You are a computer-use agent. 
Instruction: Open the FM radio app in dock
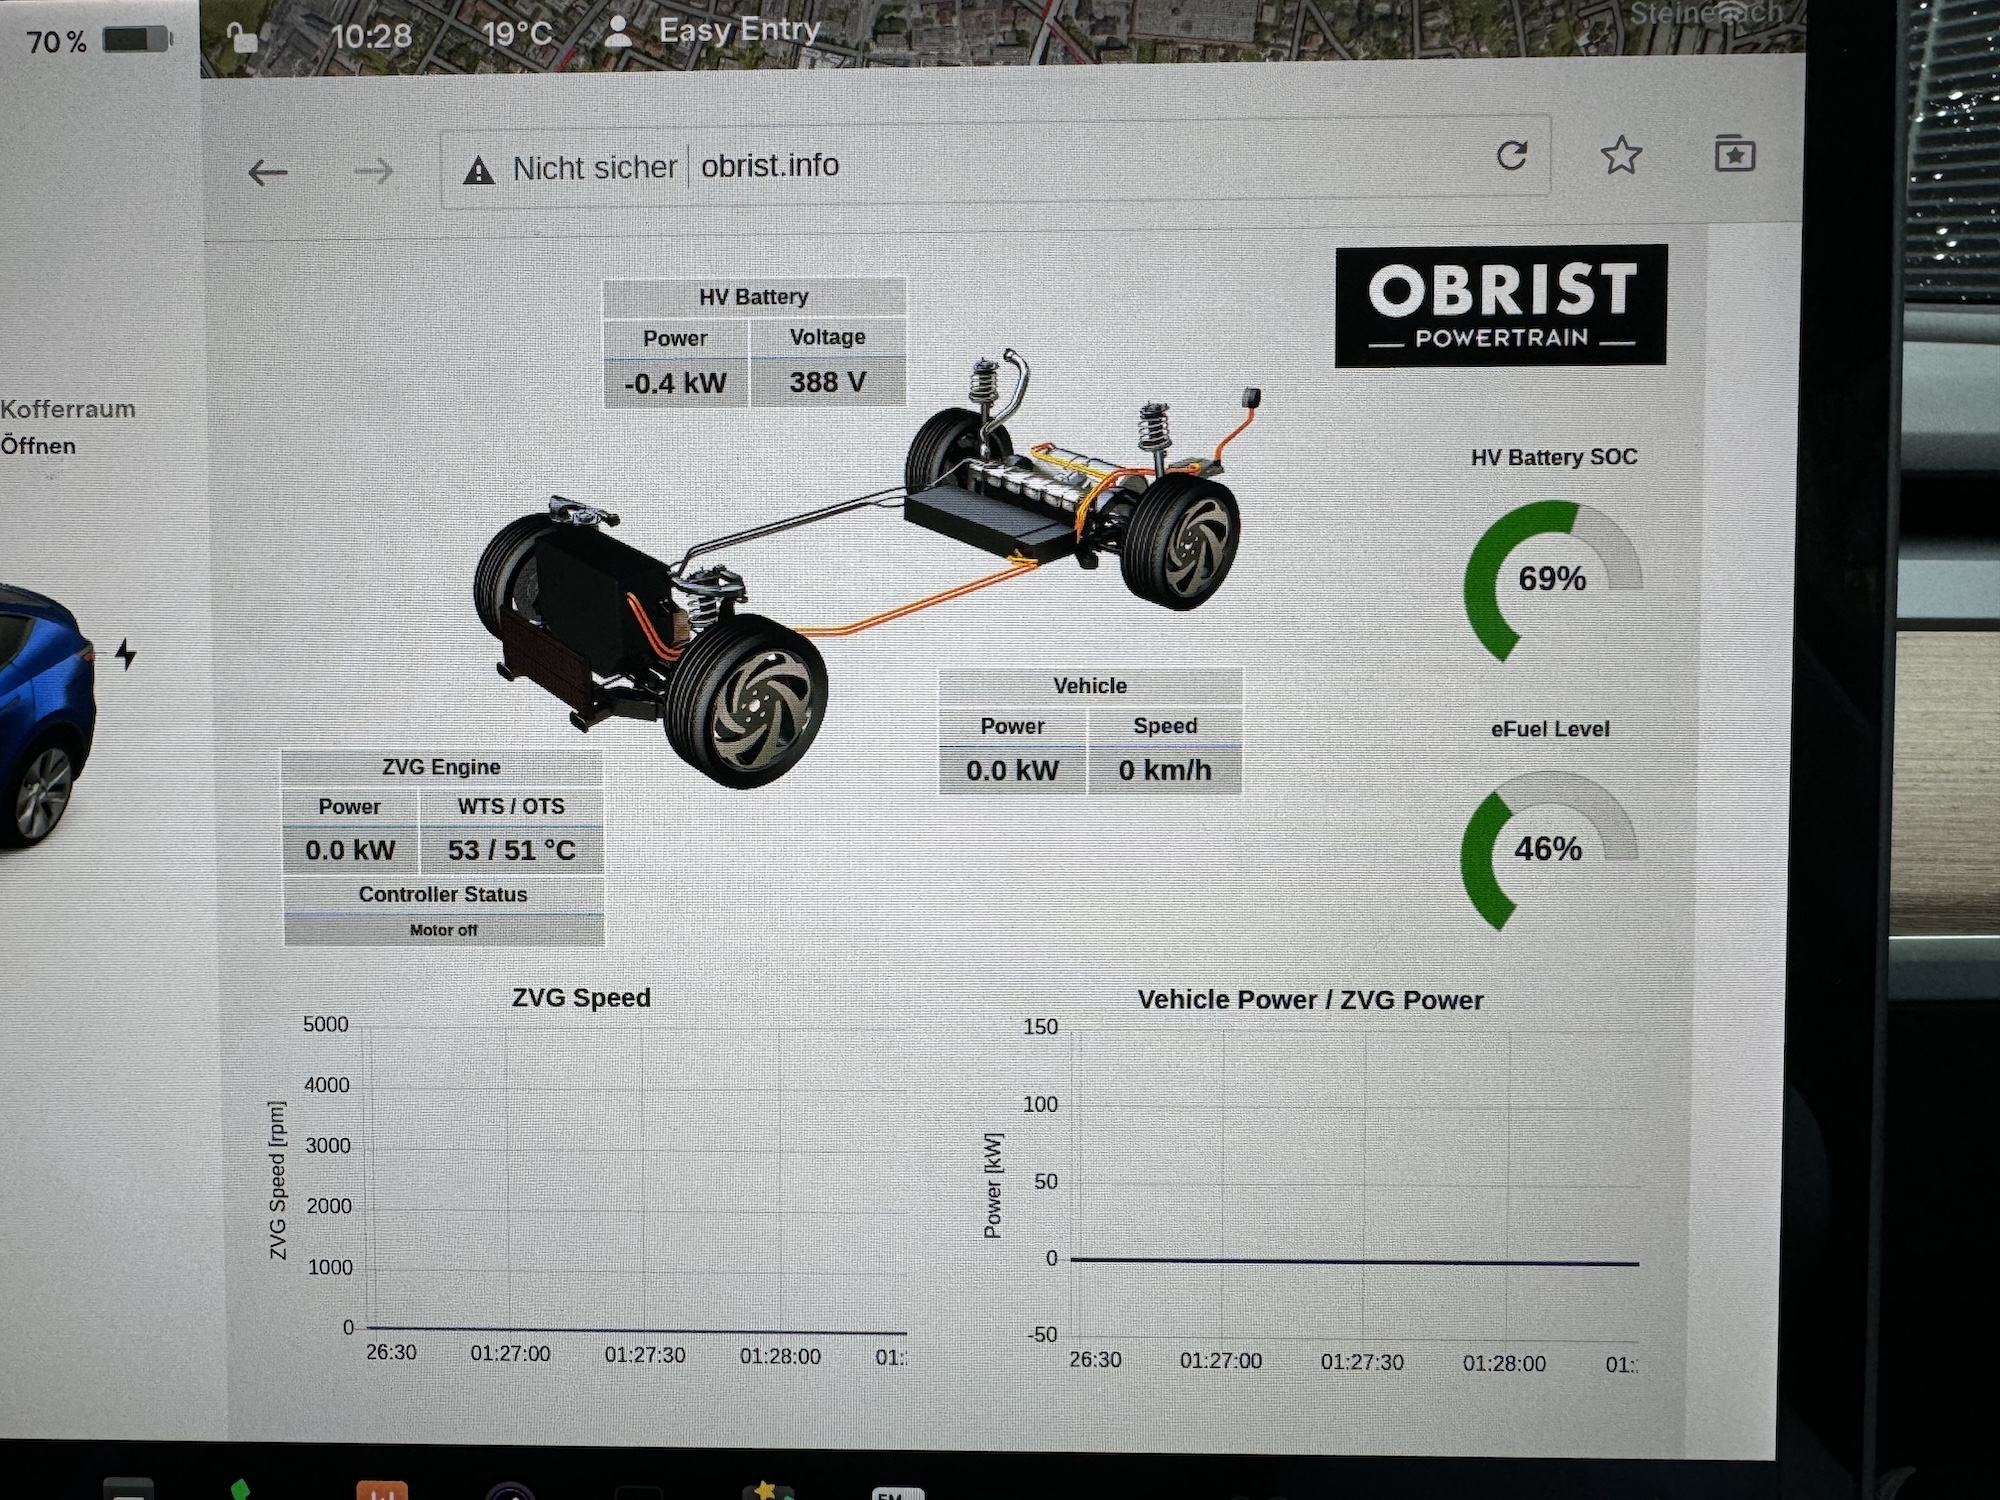click(897, 1493)
